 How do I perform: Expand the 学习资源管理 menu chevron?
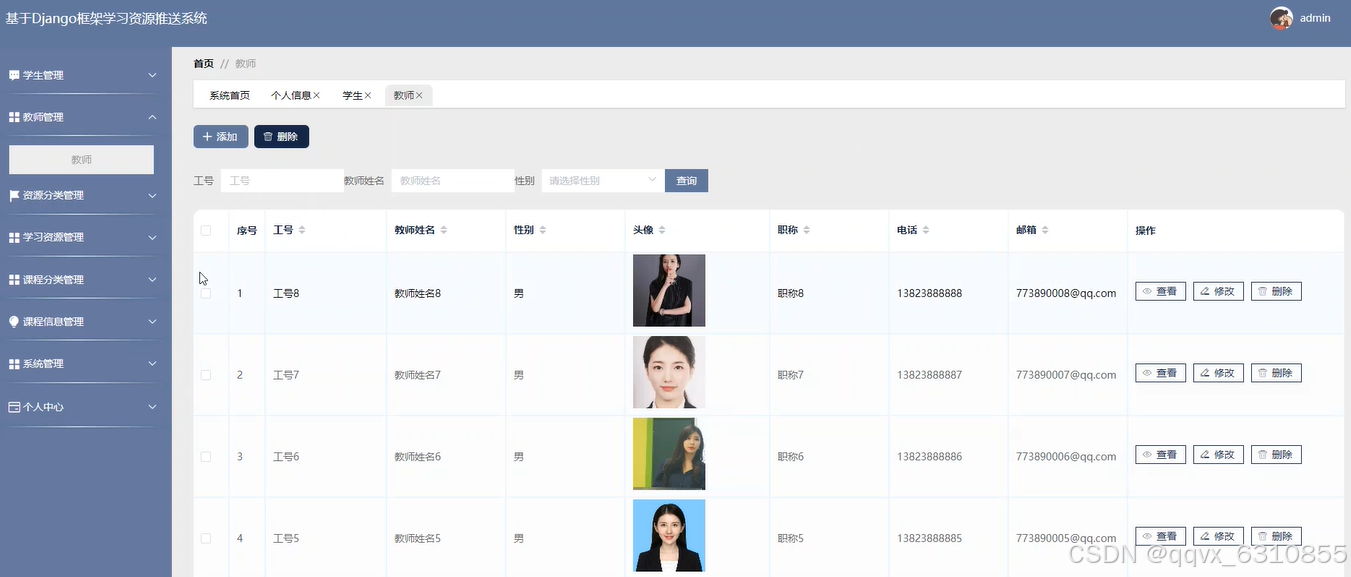[x=153, y=237]
